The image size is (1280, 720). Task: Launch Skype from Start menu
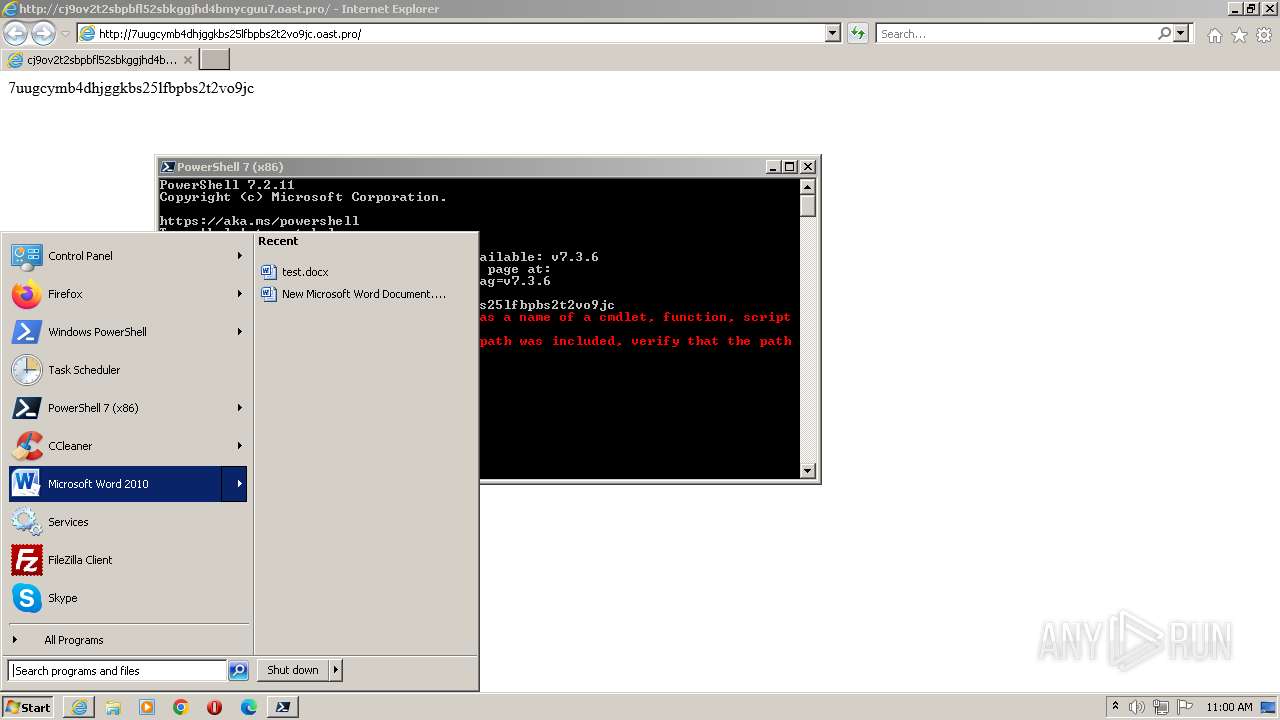(x=127, y=598)
